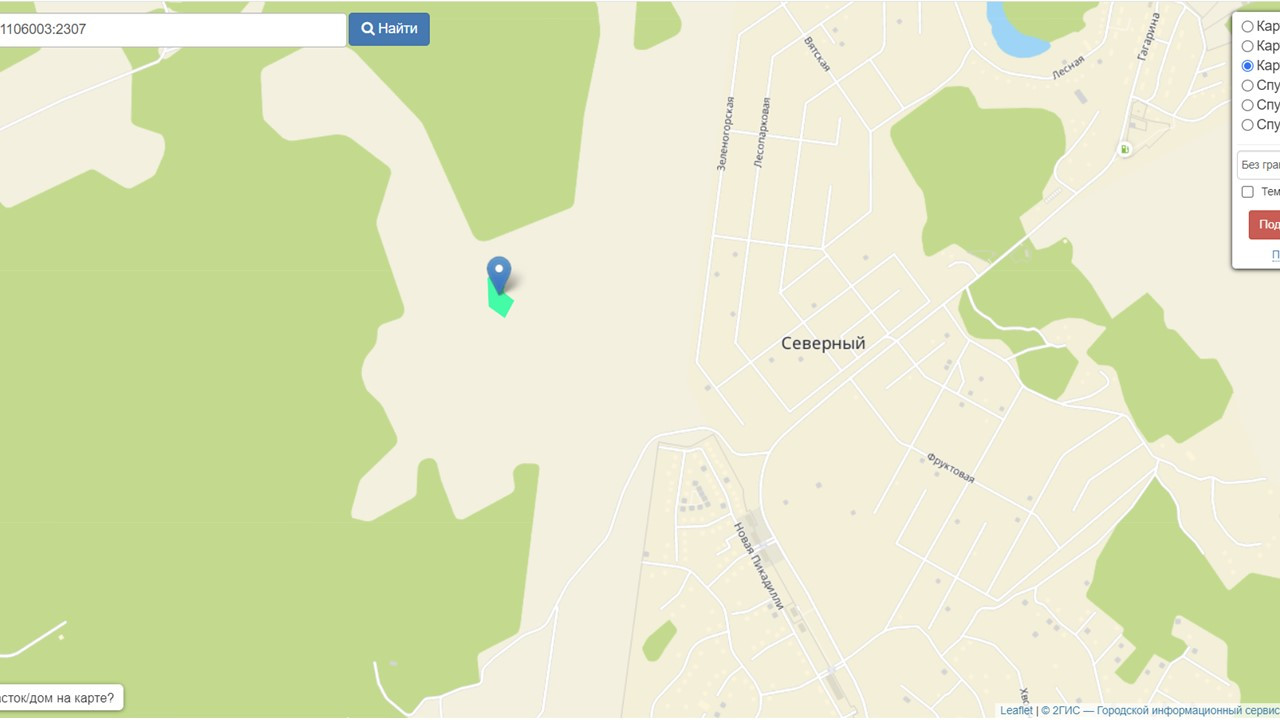This screenshot has height=720, width=1280.
Task: Select the second Спу satellite layer radio
Action: point(1247,105)
